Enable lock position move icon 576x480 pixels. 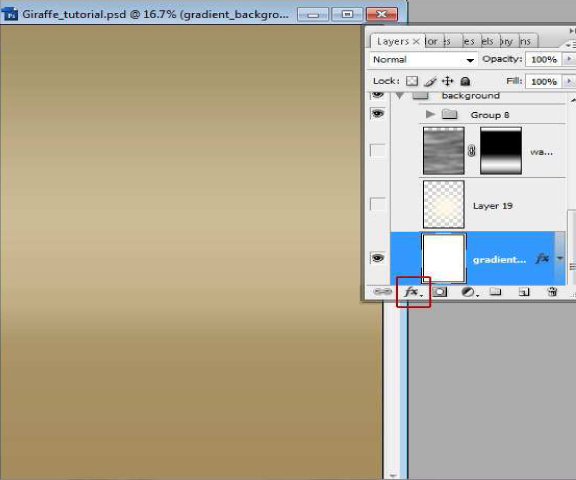447,81
